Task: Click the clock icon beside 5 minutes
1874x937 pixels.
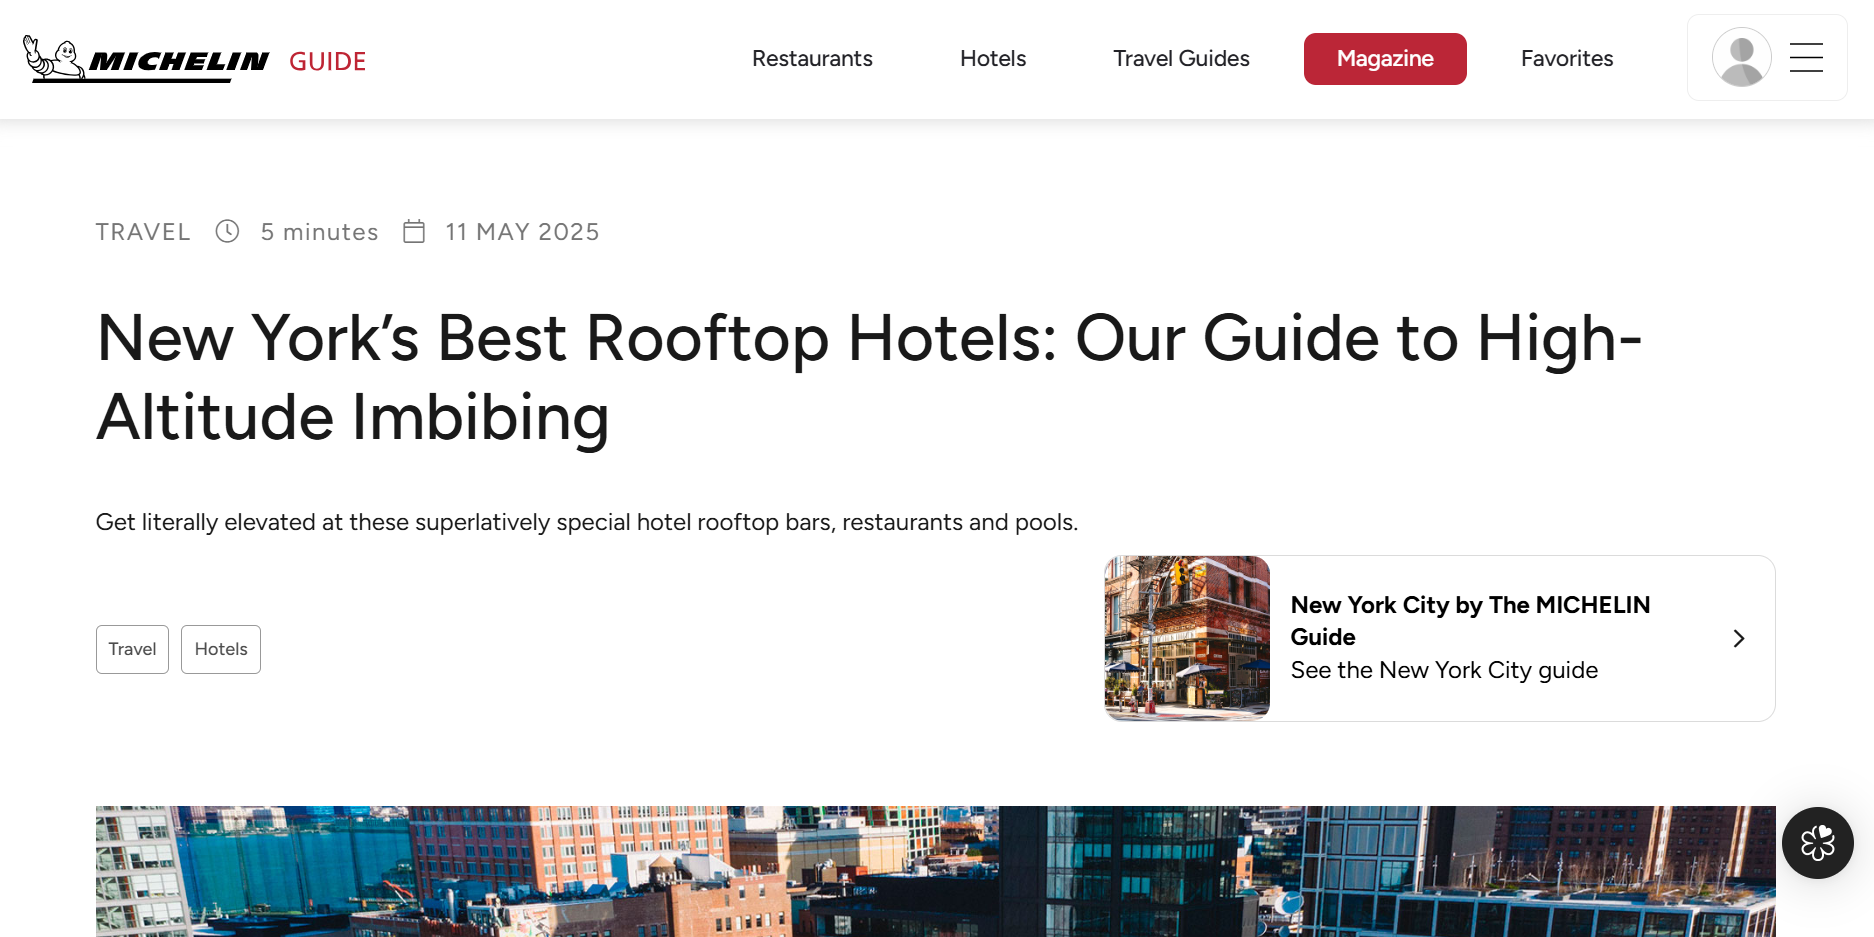Action: pos(227,232)
